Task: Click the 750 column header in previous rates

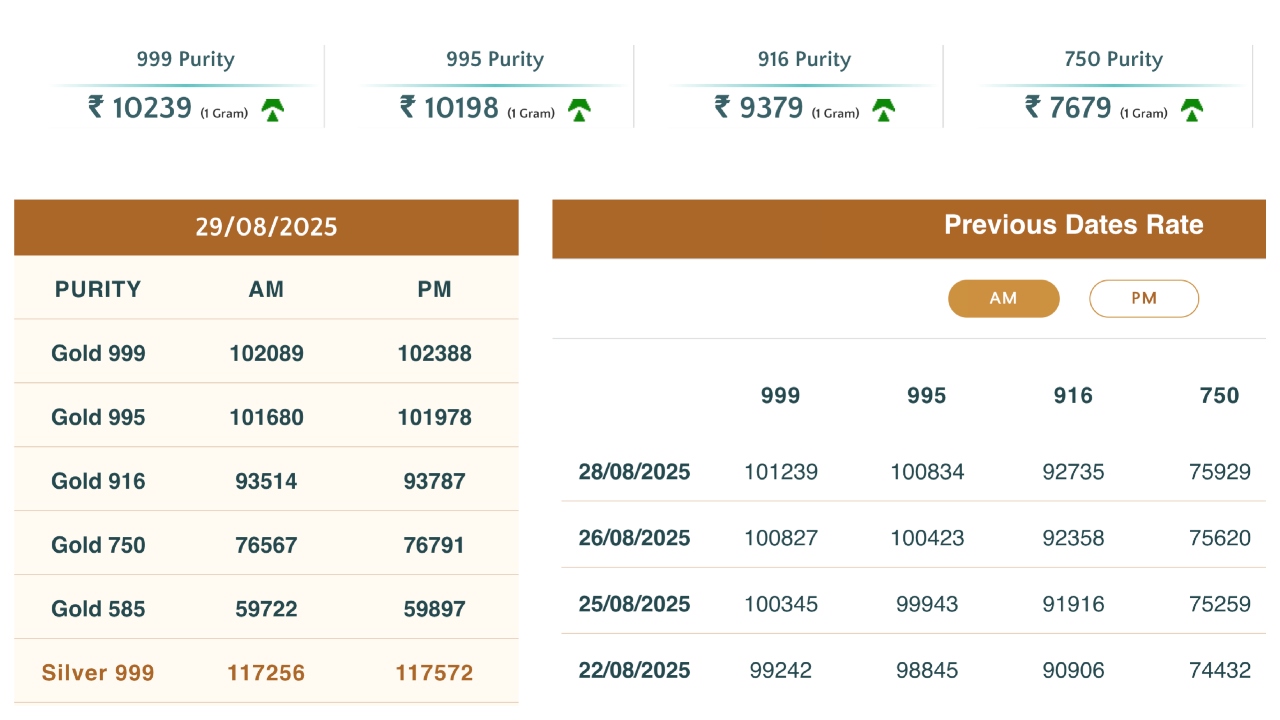Action: coord(1219,396)
